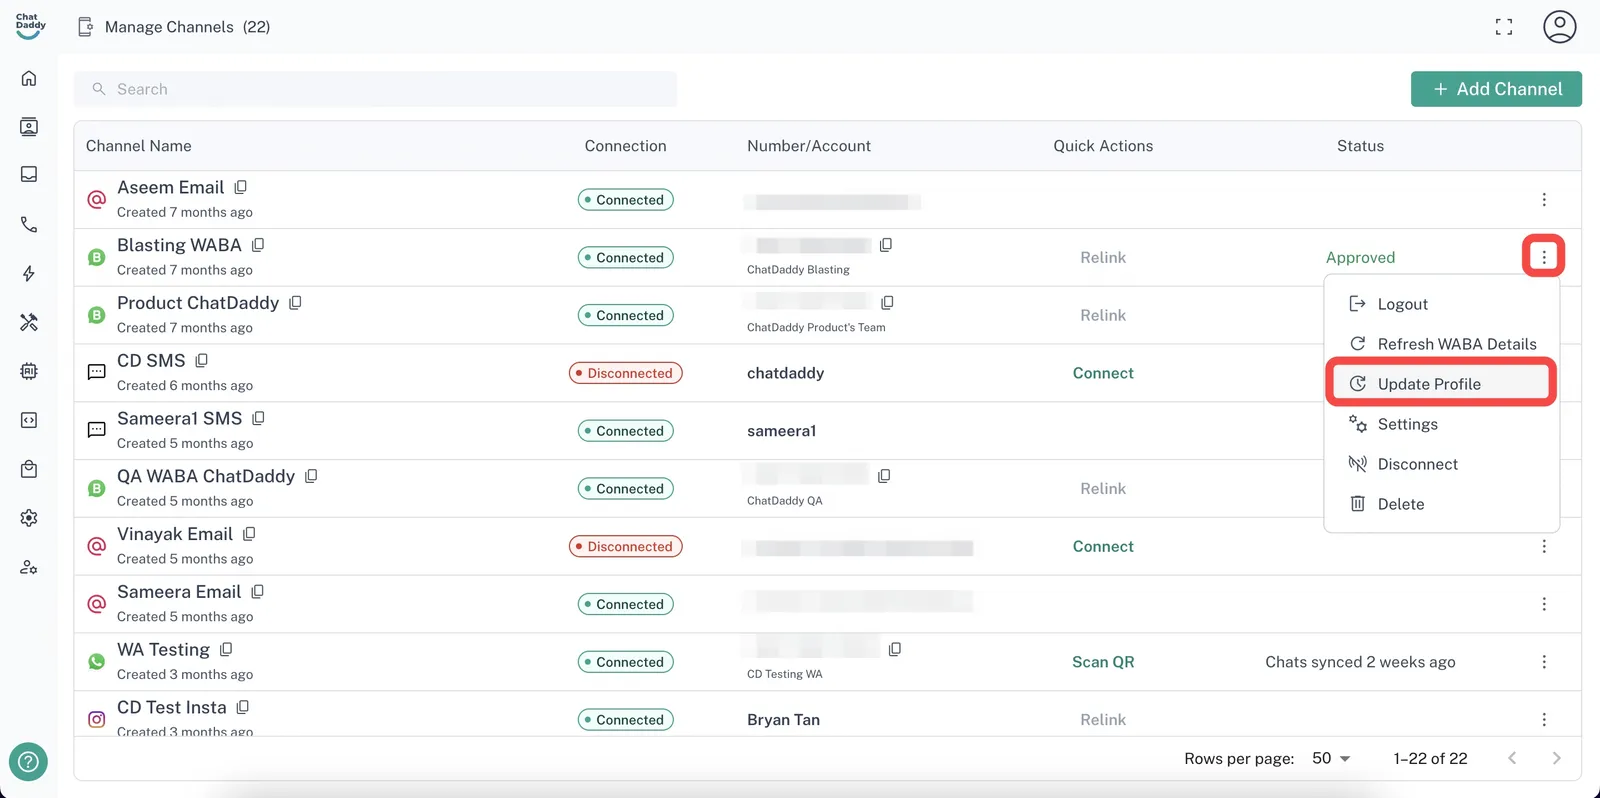Viewport: 1600px width, 798px height.
Task: Open the user profile avatar
Action: tap(1559, 27)
